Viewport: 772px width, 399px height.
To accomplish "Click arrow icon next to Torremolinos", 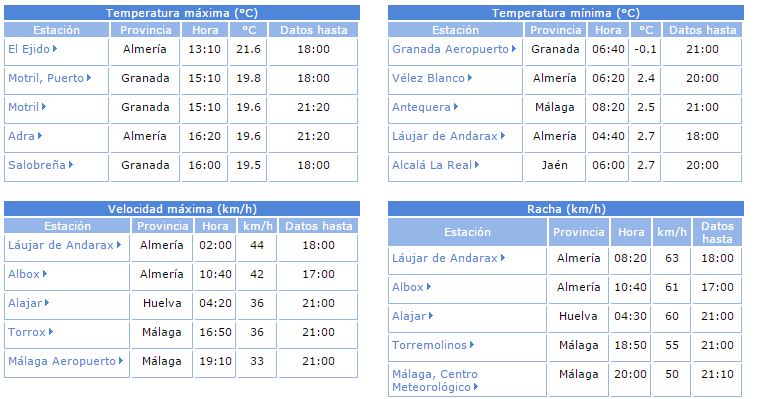I will [x=472, y=345].
